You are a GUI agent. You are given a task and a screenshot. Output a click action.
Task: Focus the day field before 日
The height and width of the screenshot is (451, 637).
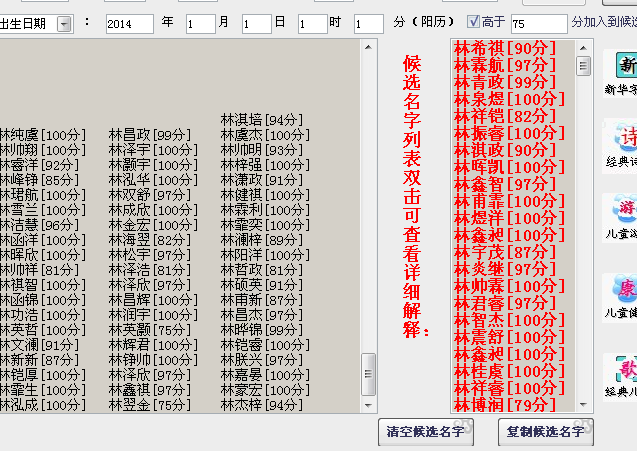point(257,24)
